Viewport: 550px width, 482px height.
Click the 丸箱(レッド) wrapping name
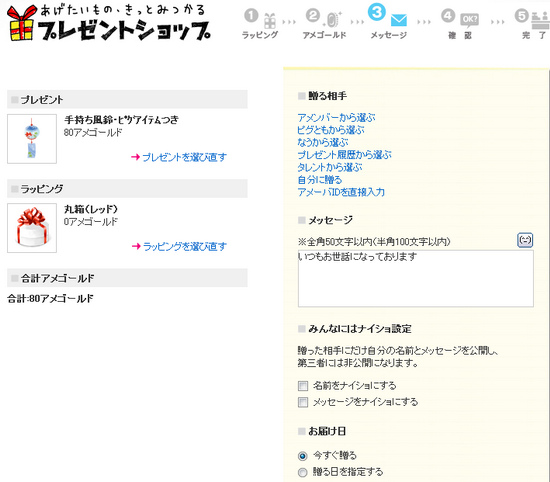pyautogui.click(x=91, y=209)
